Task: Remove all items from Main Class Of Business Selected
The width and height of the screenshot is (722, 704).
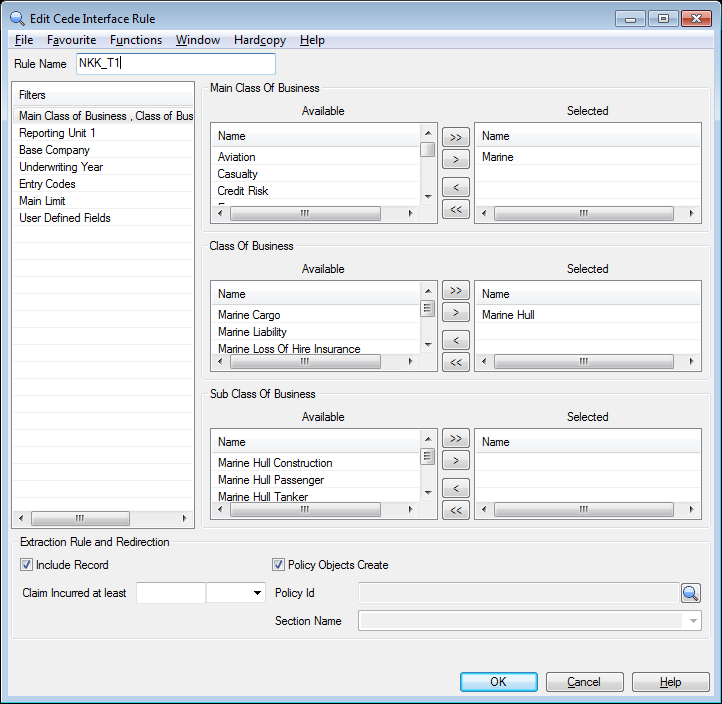Action: [455, 209]
